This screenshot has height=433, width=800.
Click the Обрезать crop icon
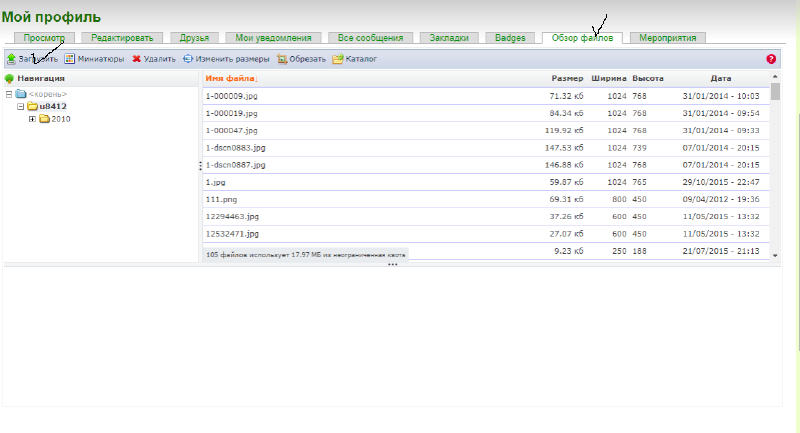(282, 59)
